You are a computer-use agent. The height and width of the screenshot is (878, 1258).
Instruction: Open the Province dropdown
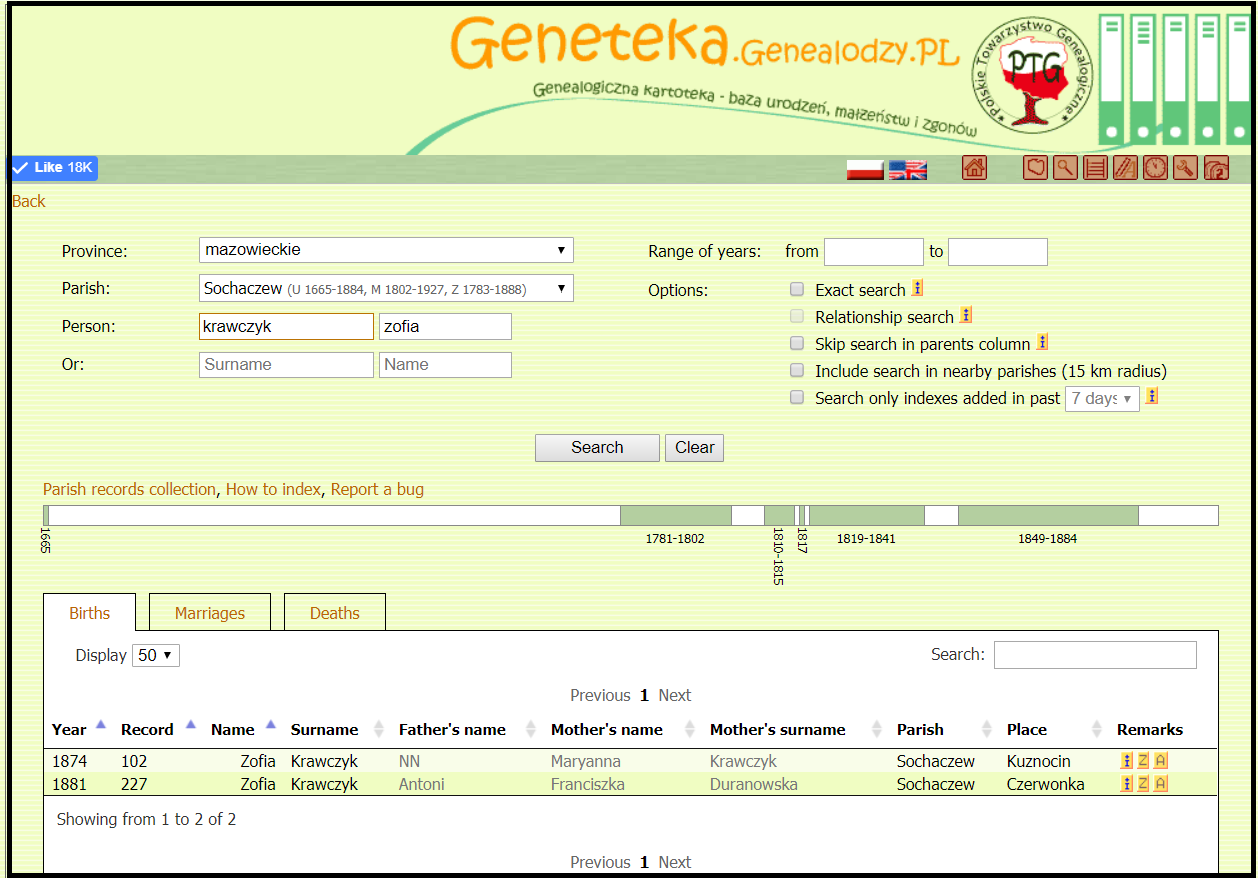[386, 251]
